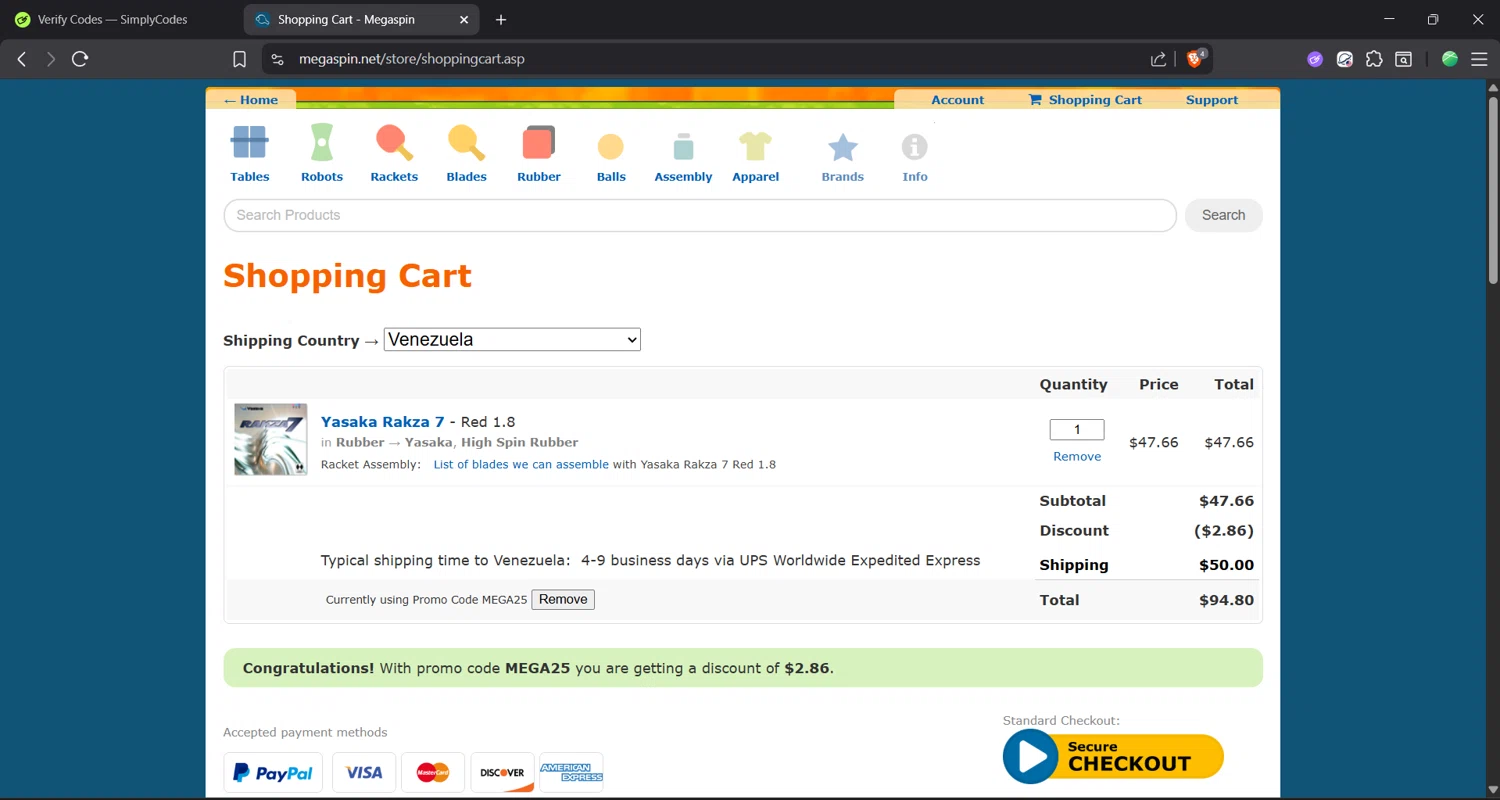The image size is (1500, 800).
Task: Click the quantity field for Rakza 7
Action: pyautogui.click(x=1077, y=429)
